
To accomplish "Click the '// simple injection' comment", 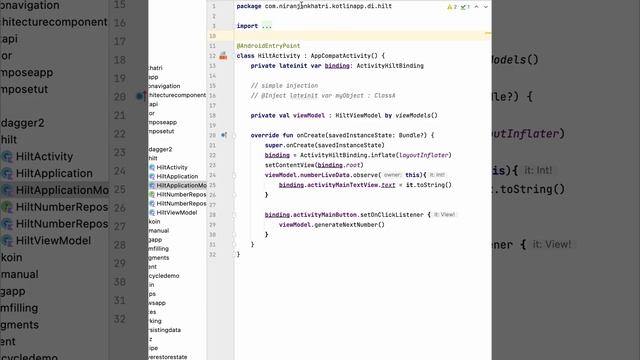I will tap(284, 86).
